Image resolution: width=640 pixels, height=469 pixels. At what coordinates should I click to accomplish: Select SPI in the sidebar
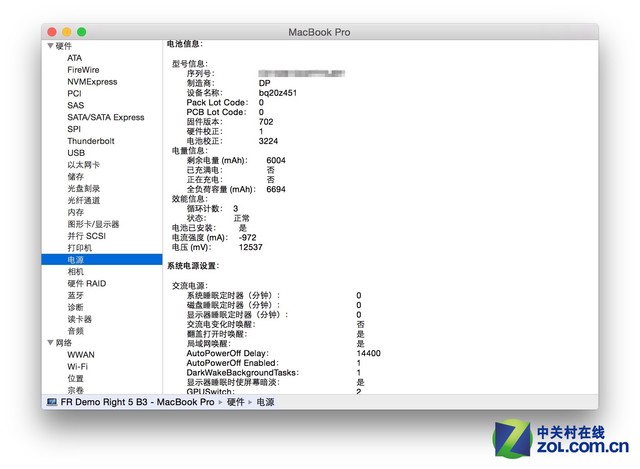point(74,129)
